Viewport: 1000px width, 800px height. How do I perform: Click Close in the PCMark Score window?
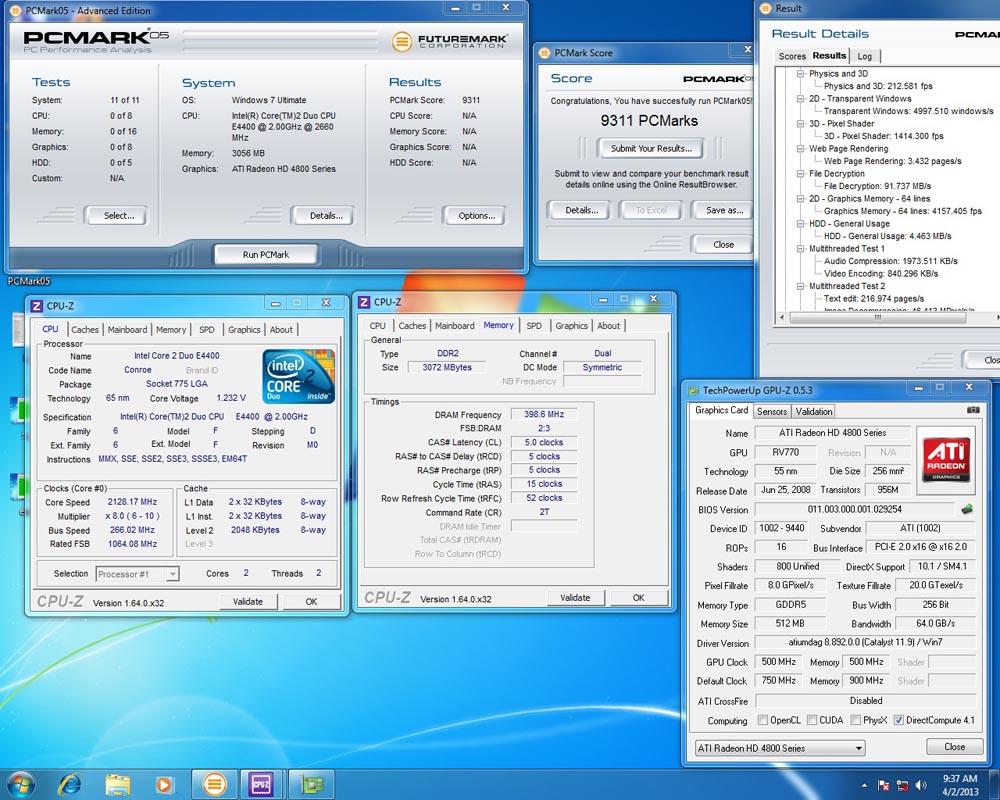723,244
